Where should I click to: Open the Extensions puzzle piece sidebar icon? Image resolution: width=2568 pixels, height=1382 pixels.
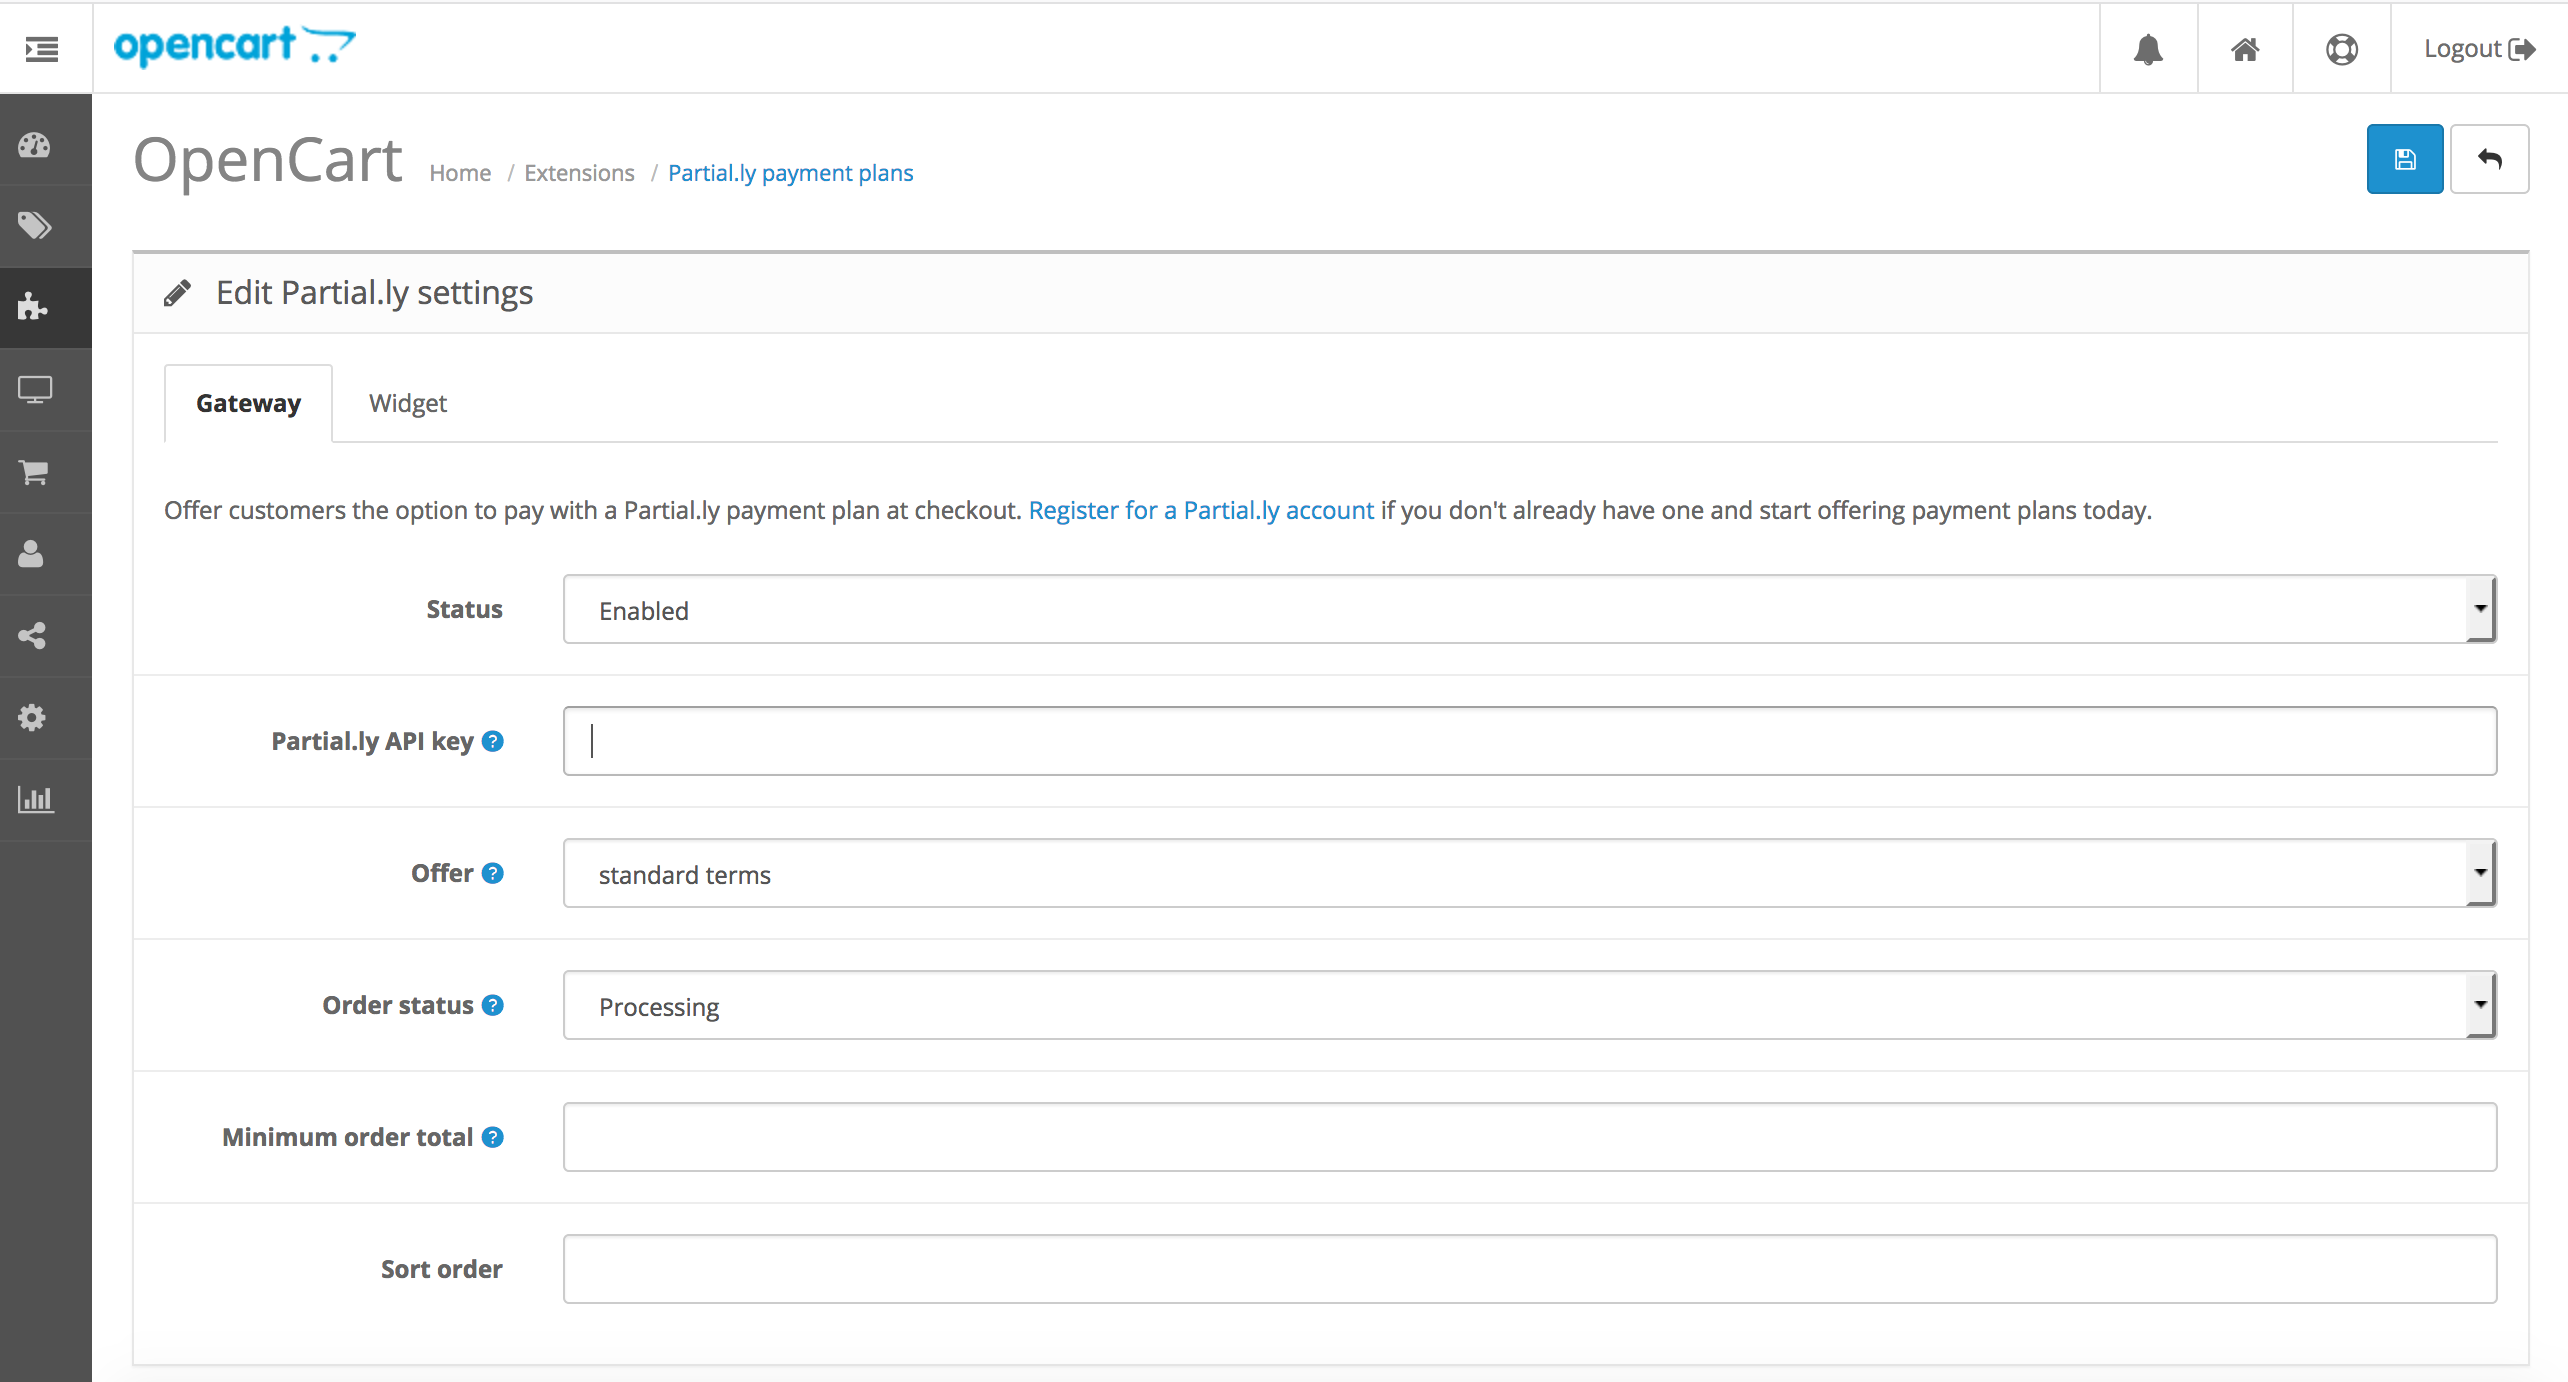point(33,307)
